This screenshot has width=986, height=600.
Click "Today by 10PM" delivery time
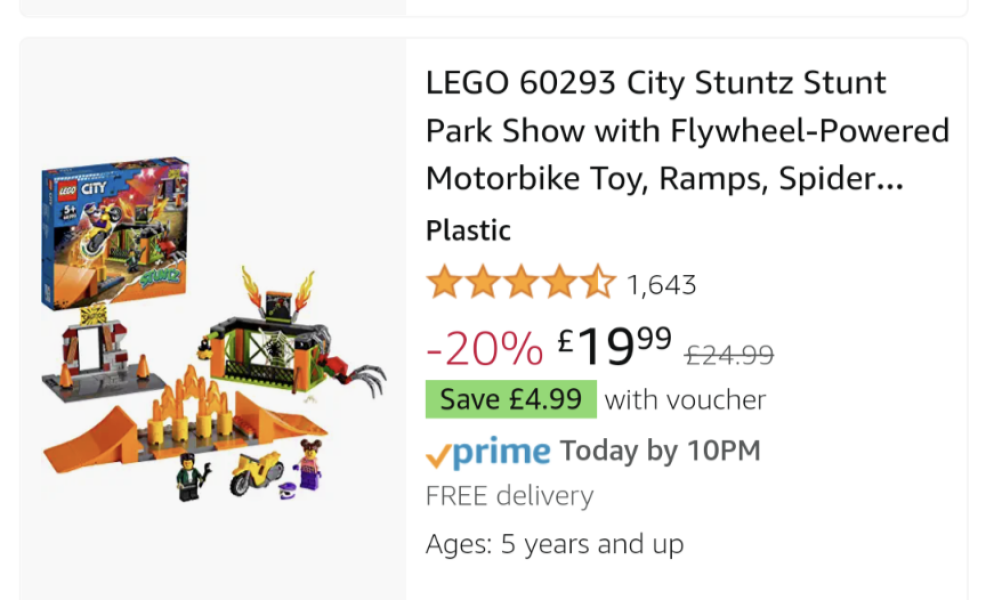pyautogui.click(x=660, y=451)
